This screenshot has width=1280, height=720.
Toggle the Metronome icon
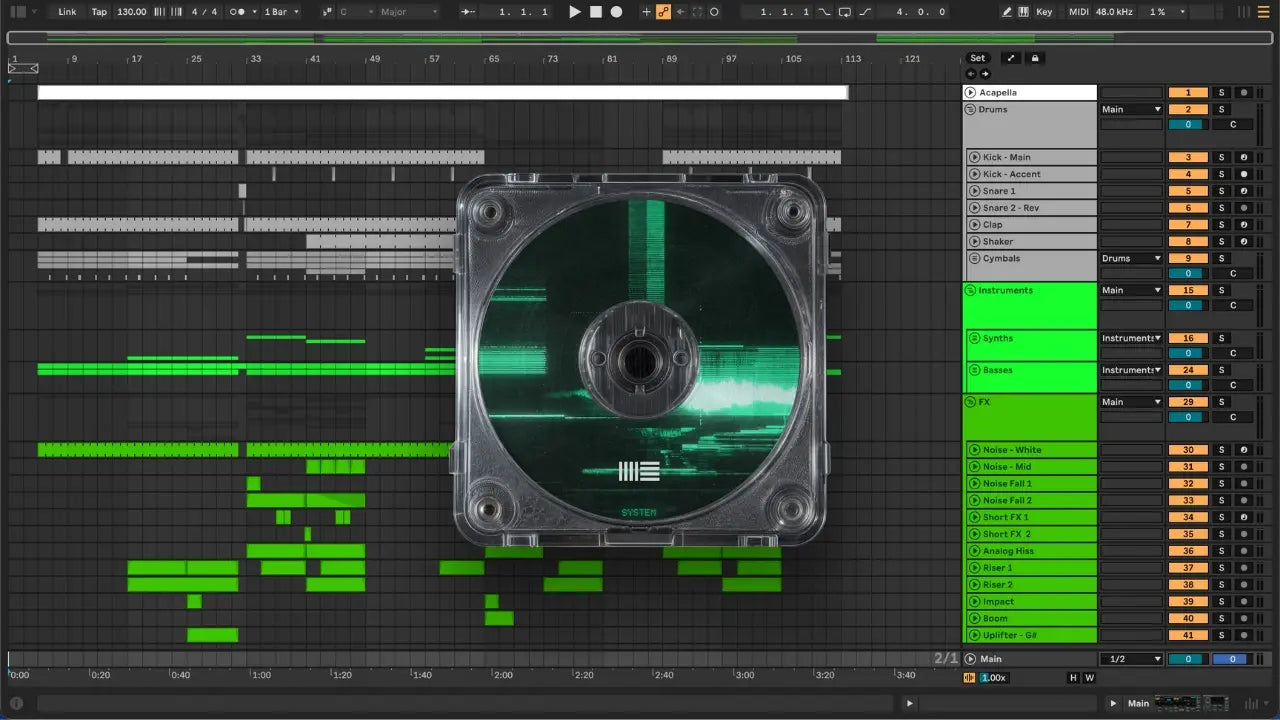(x=239, y=12)
